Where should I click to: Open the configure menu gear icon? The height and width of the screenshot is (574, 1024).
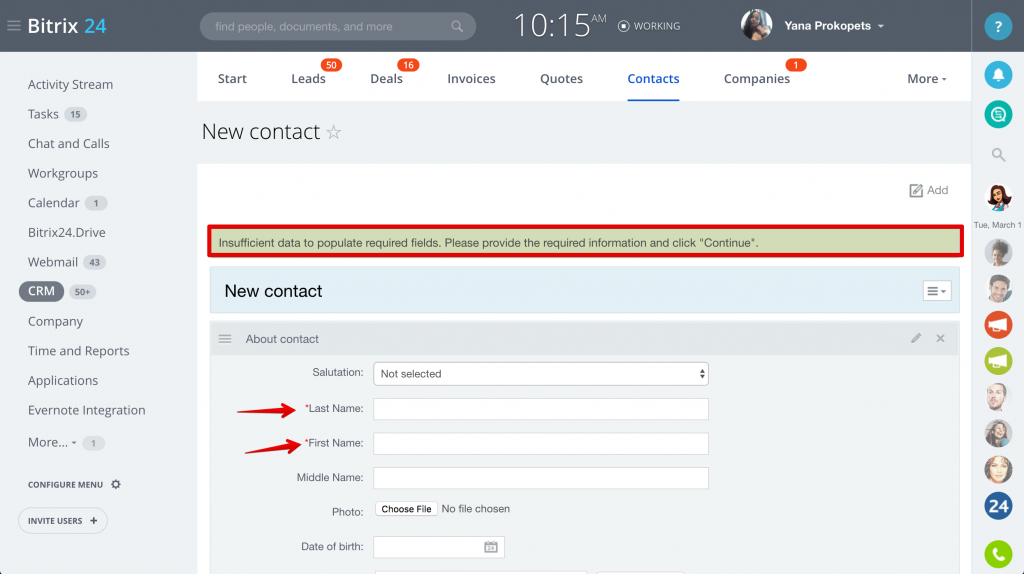coord(116,485)
